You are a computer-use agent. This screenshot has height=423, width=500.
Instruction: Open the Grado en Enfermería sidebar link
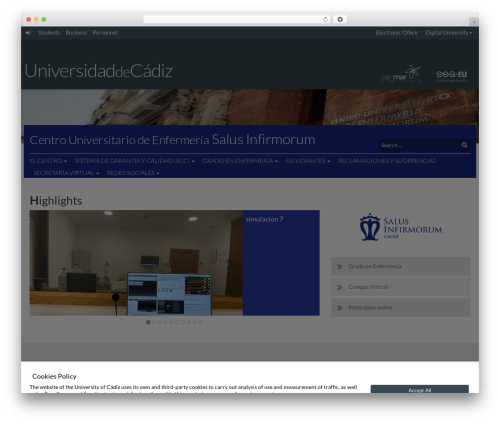click(401, 266)
